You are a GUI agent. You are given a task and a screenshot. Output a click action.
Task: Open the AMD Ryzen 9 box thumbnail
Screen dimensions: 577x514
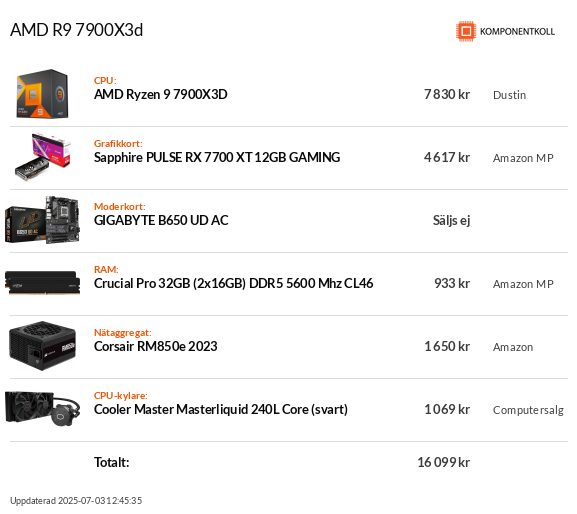coord(42,94)
